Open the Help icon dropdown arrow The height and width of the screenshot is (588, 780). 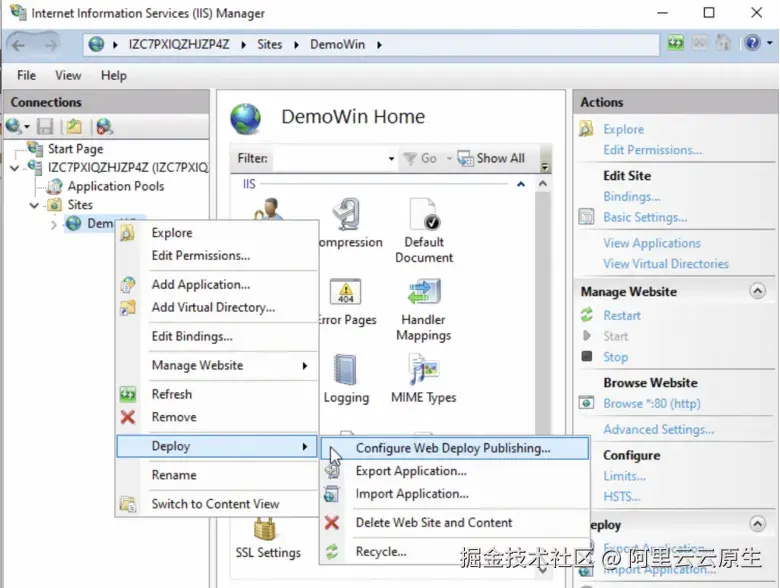[x=770, y=43]
